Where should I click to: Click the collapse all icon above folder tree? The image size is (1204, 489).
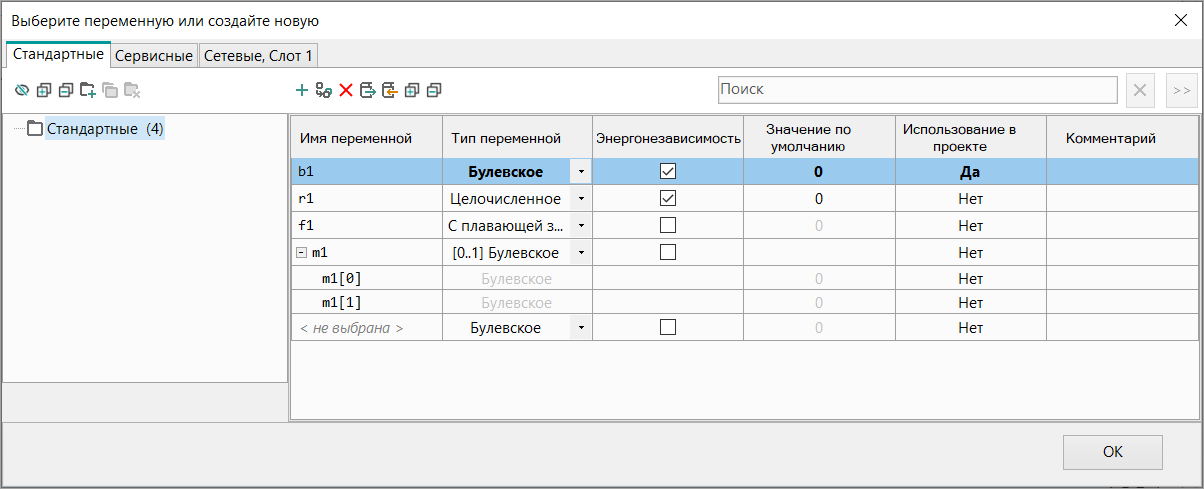point(66,91)
